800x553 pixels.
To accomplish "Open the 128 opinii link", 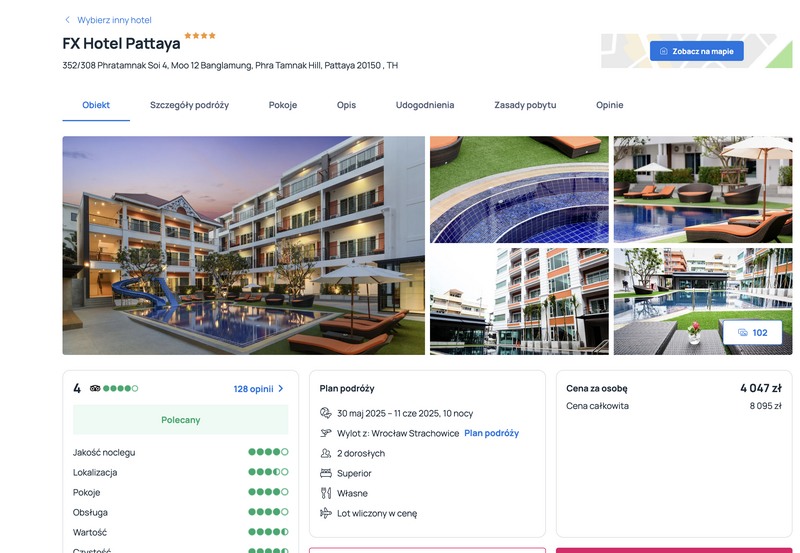I will [254, 389].
